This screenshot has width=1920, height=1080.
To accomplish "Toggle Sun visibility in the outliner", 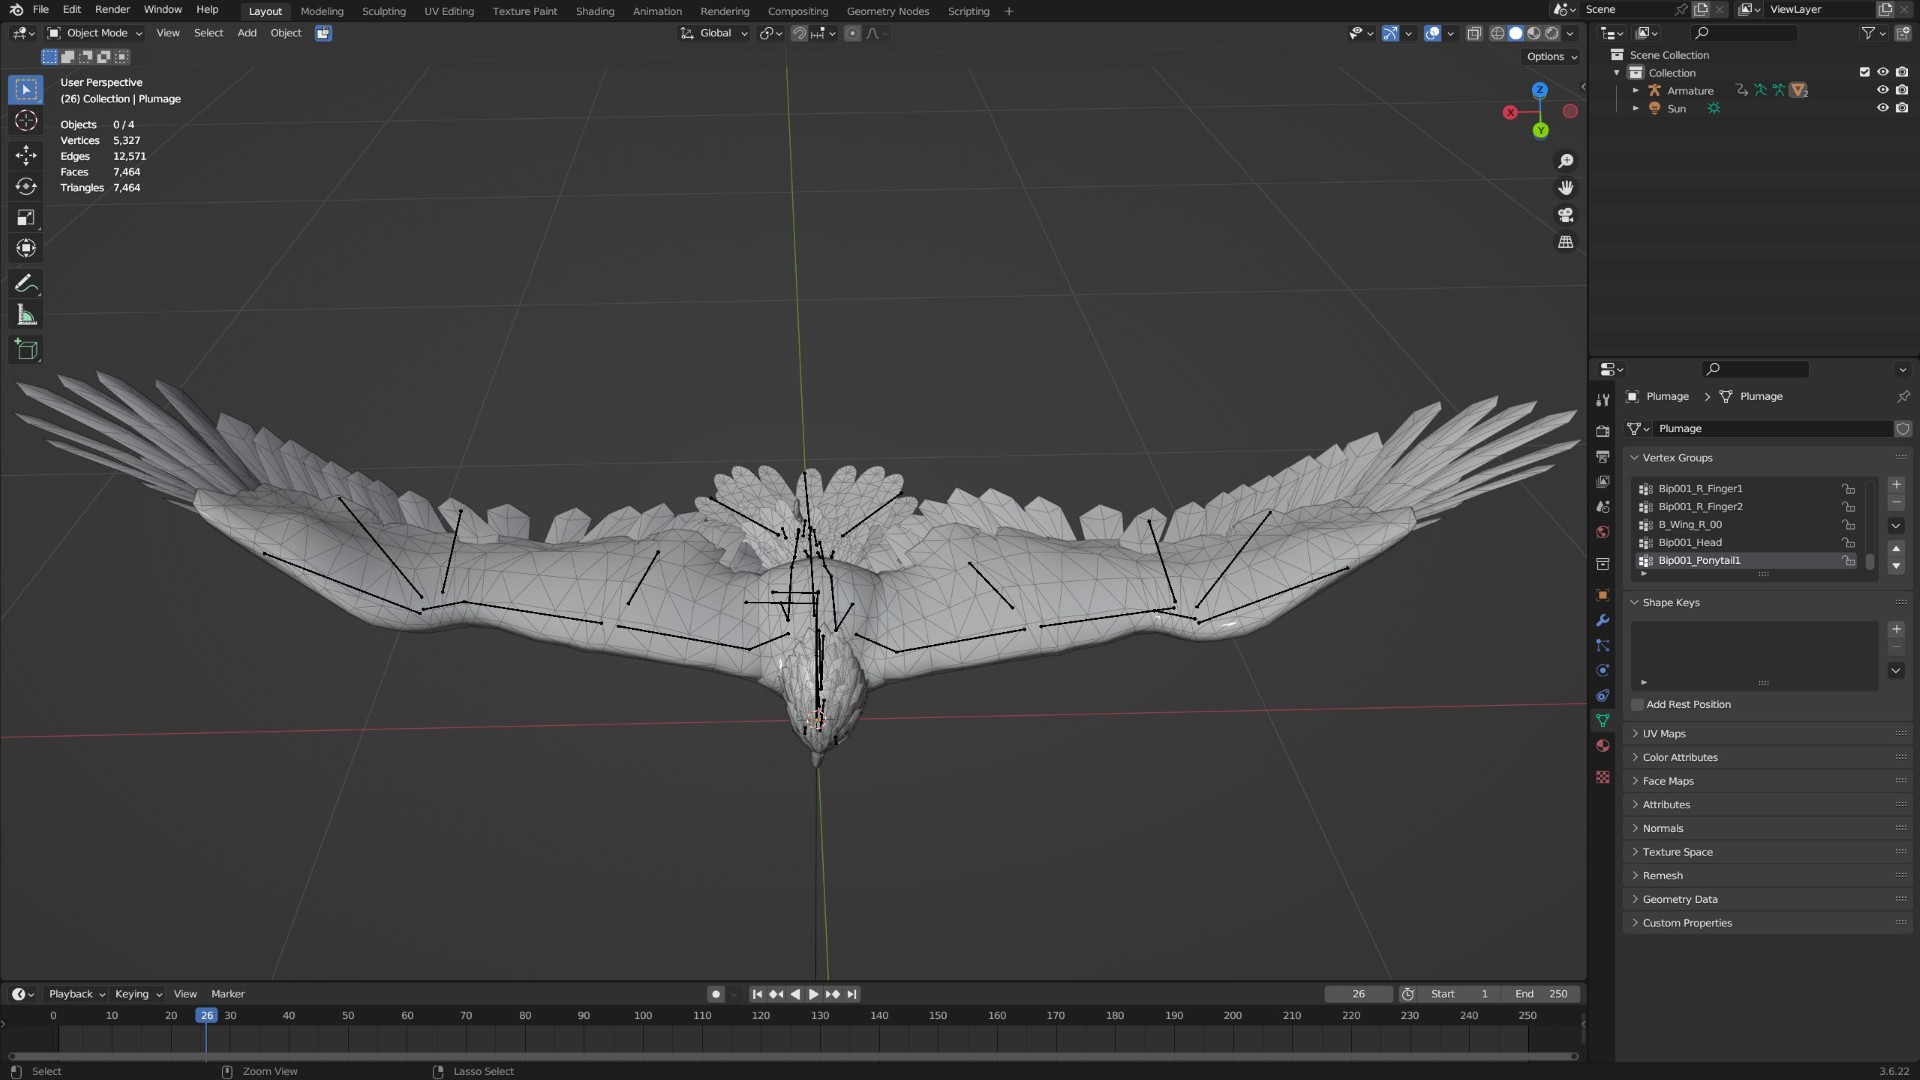I will coord(1883,108).
